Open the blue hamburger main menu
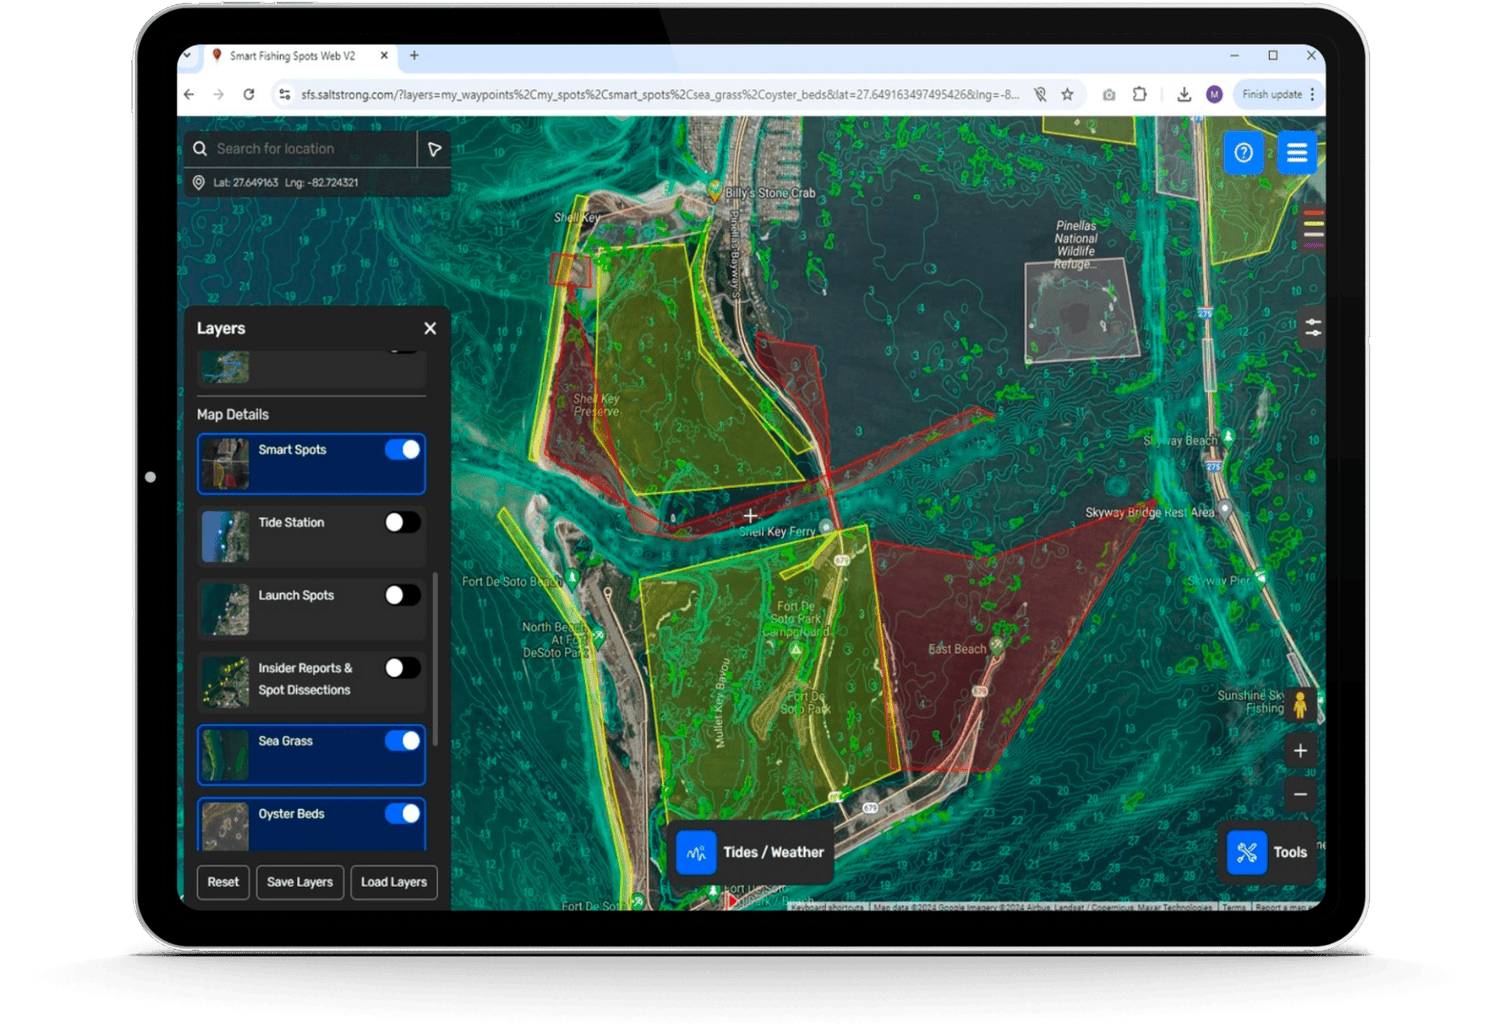Screen dimensions: 1500x1033 point(1297,153)
